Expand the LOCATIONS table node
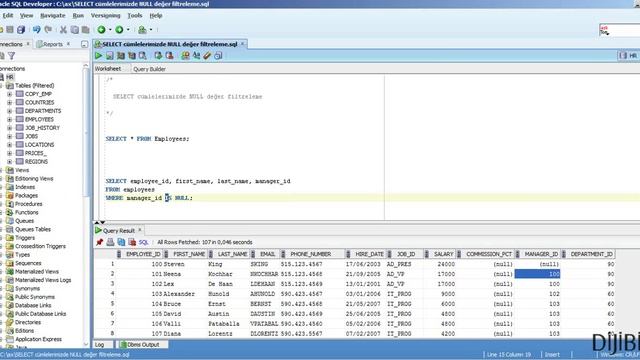The height and width of the screenshot is (360, 640). click(x=9, y=144)
